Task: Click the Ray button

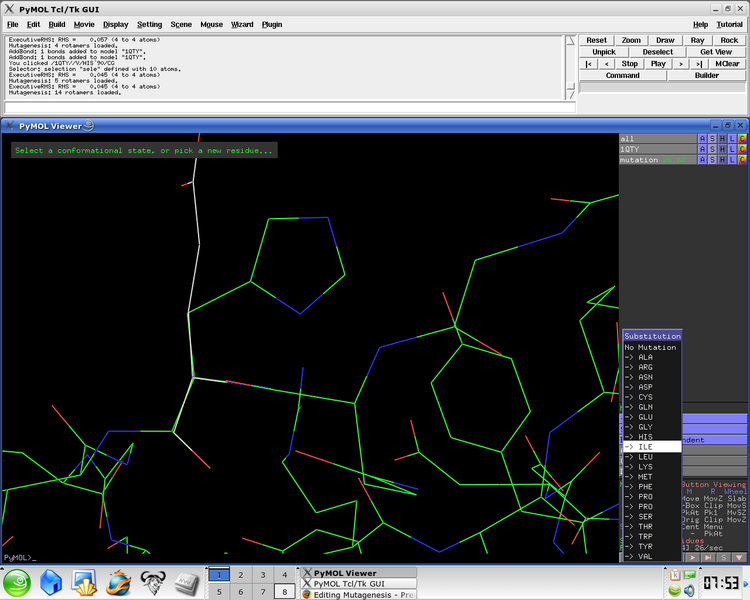Action: [697, 40]
